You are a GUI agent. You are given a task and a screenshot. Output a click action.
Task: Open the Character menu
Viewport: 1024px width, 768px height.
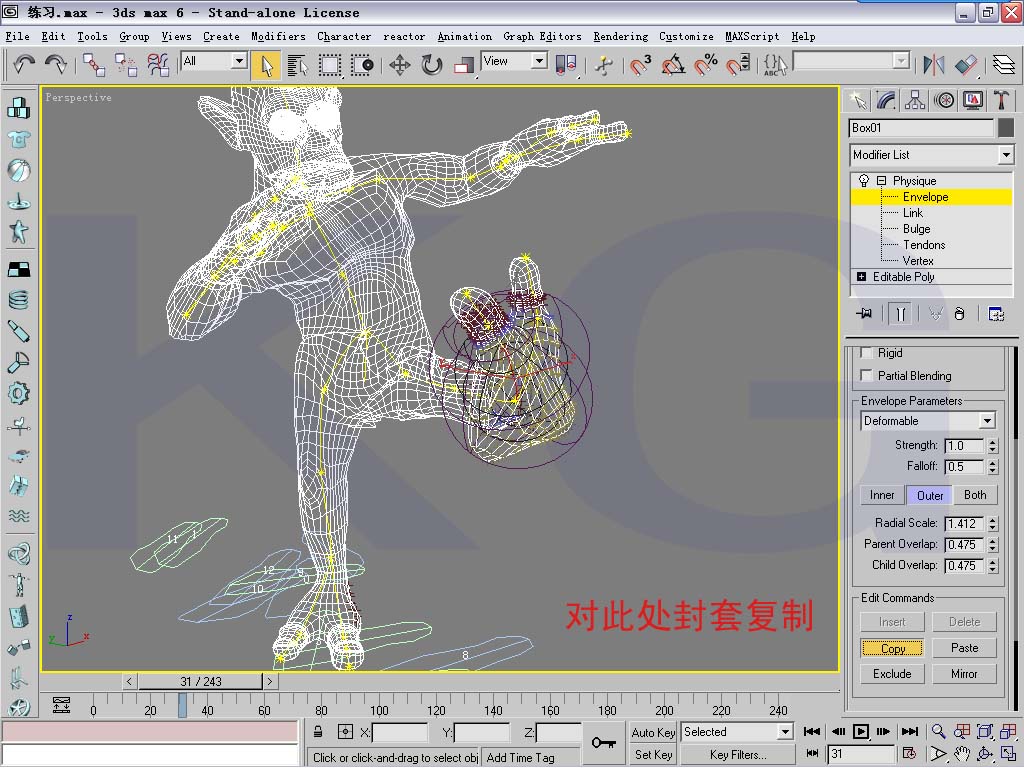pyautogui.click(x=344, y=37)
